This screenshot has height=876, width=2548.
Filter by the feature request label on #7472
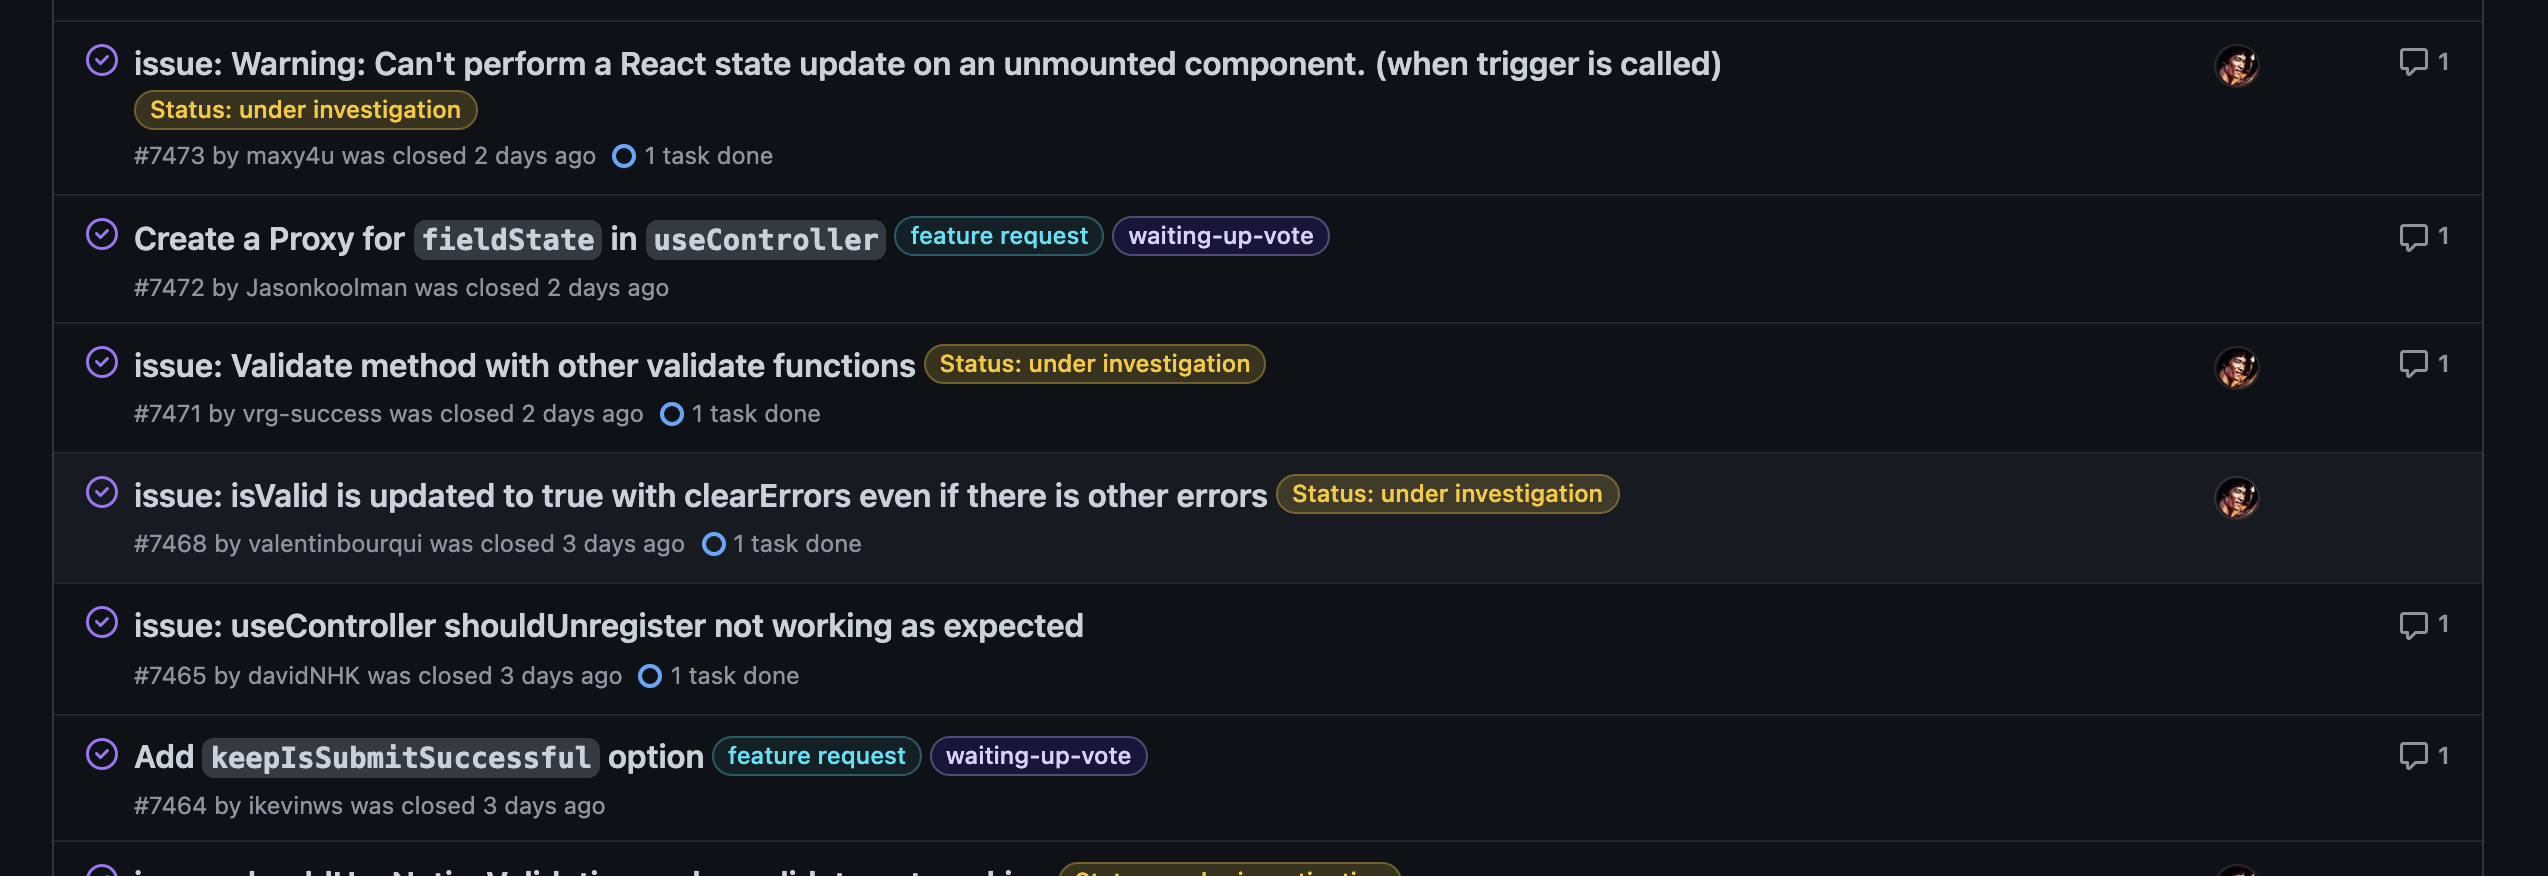pyautogui.click(x=997, y=236)
